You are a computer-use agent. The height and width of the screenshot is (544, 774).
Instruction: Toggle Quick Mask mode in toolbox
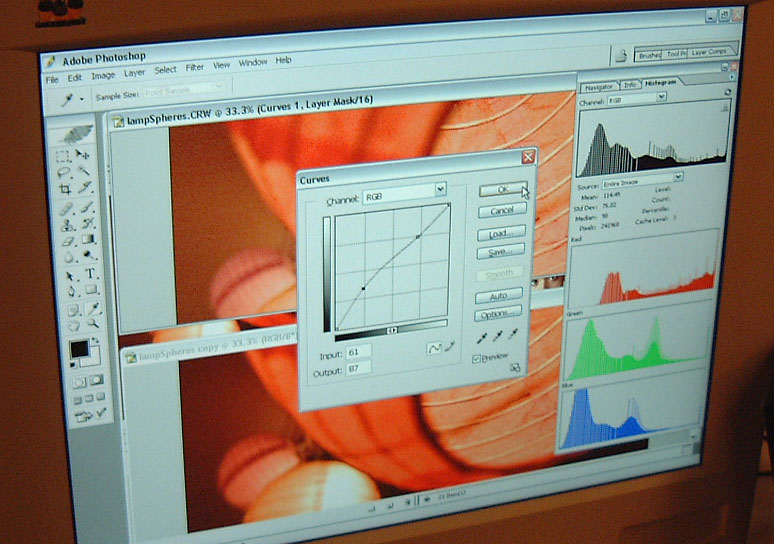click(98, 381)
